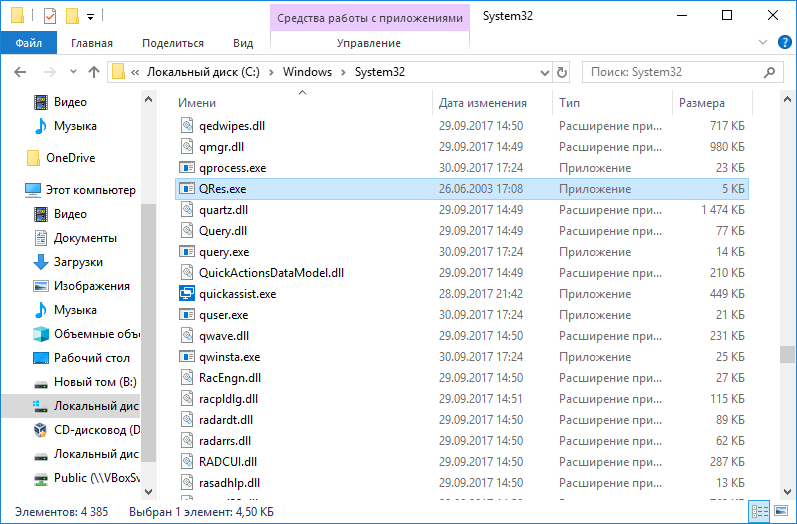
Task: Select the qwinsta.exe application icon
Action: pyautogui.click(x=187, y=357)
